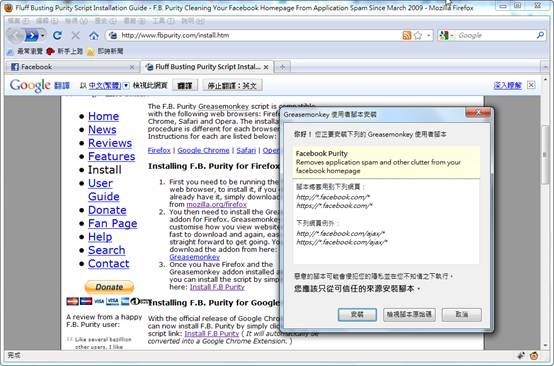The image size is (554, 366).
Task: Open the last menu bar item
Action: (x=193, y=21)
